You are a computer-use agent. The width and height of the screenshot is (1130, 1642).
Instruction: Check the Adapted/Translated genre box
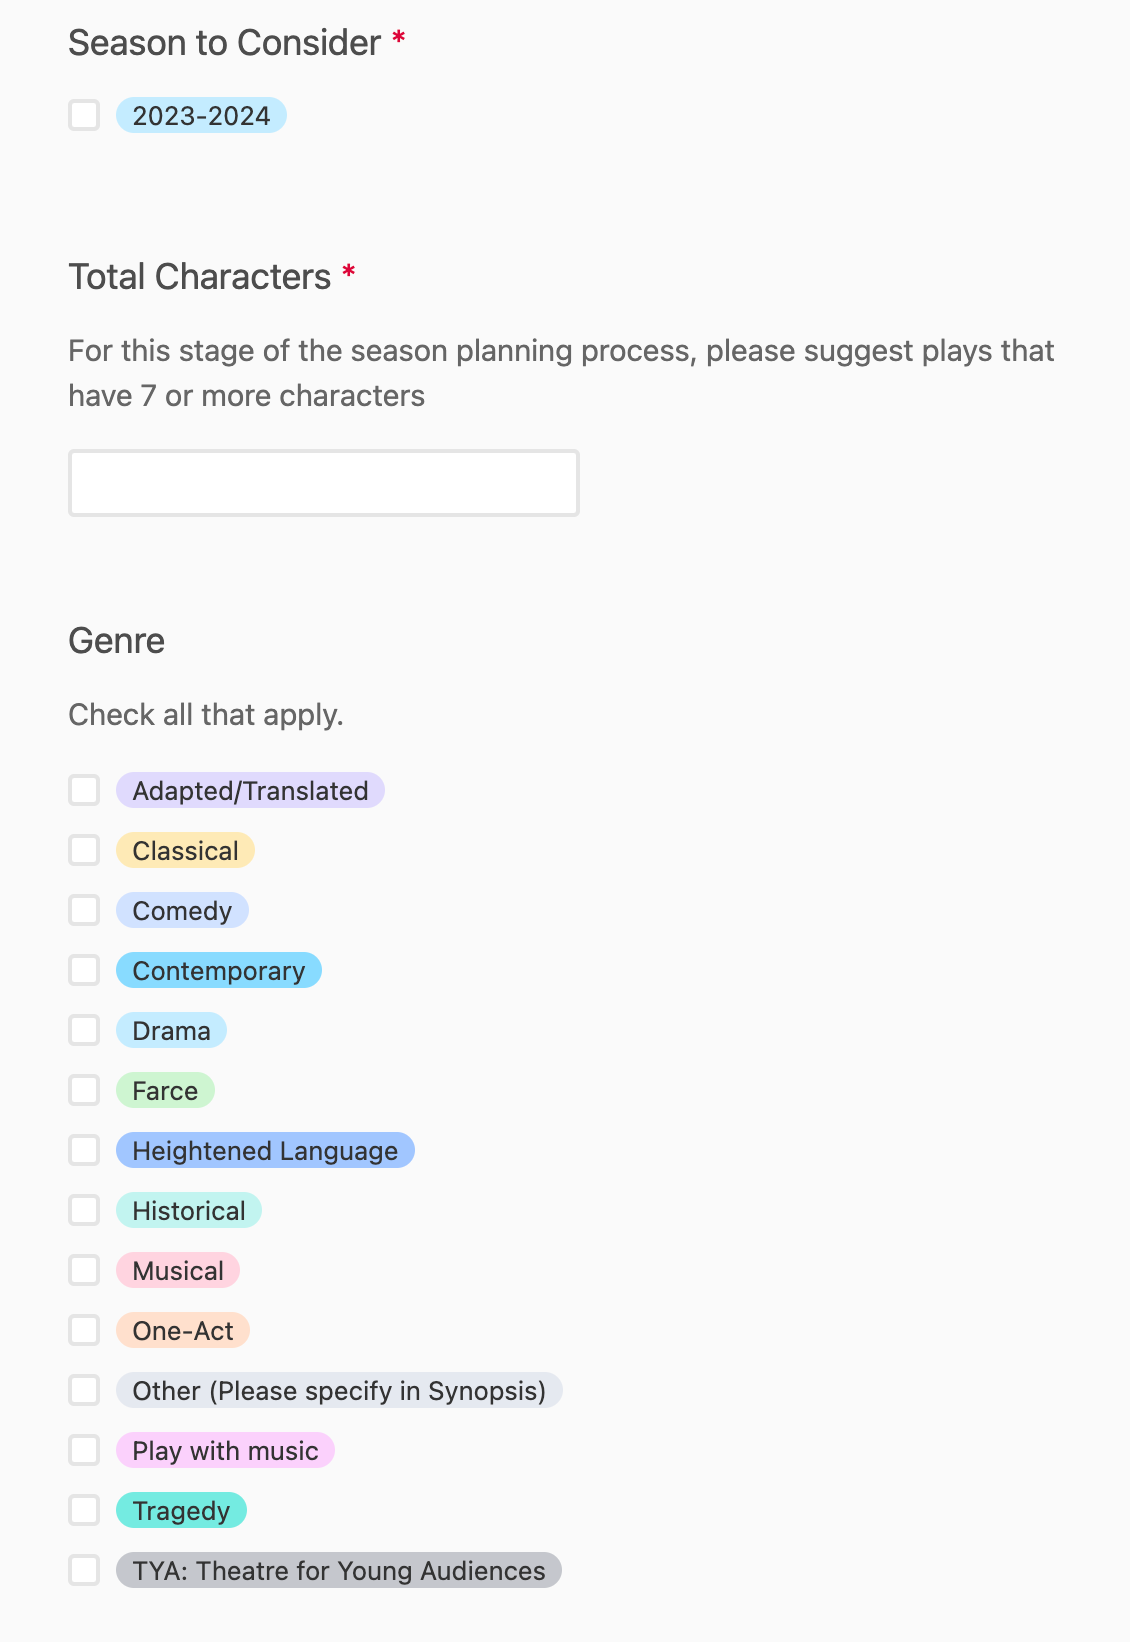click(x=84, y=790)
